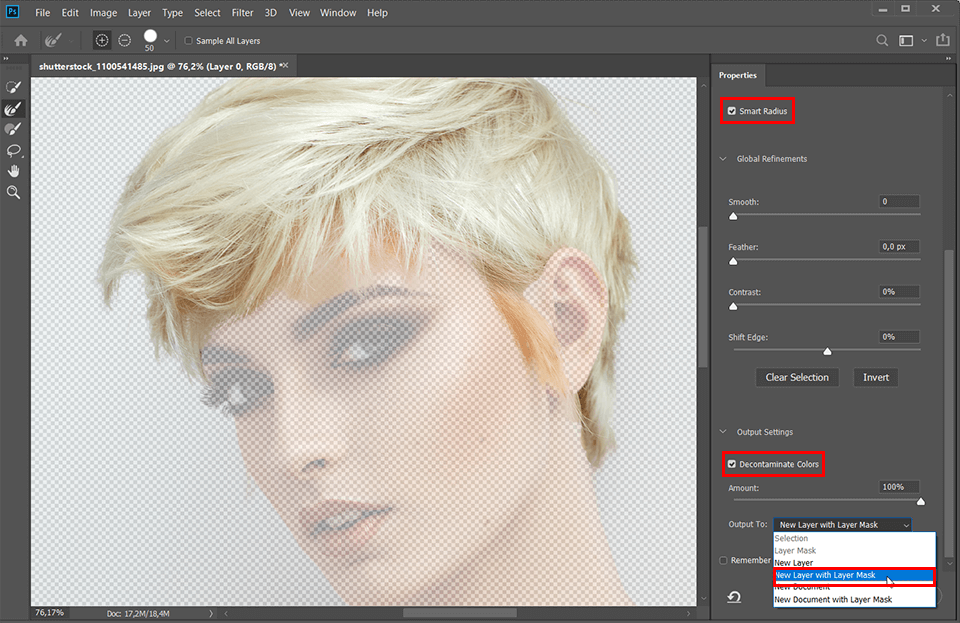Screen dimensions: 960x623
Task: Disable Decontaminate Colors
Action: point(733,463)
